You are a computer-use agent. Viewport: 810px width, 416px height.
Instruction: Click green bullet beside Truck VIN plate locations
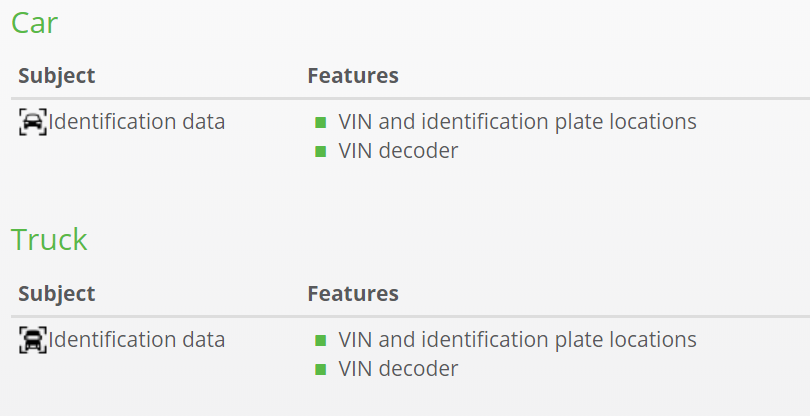point(321,341)
